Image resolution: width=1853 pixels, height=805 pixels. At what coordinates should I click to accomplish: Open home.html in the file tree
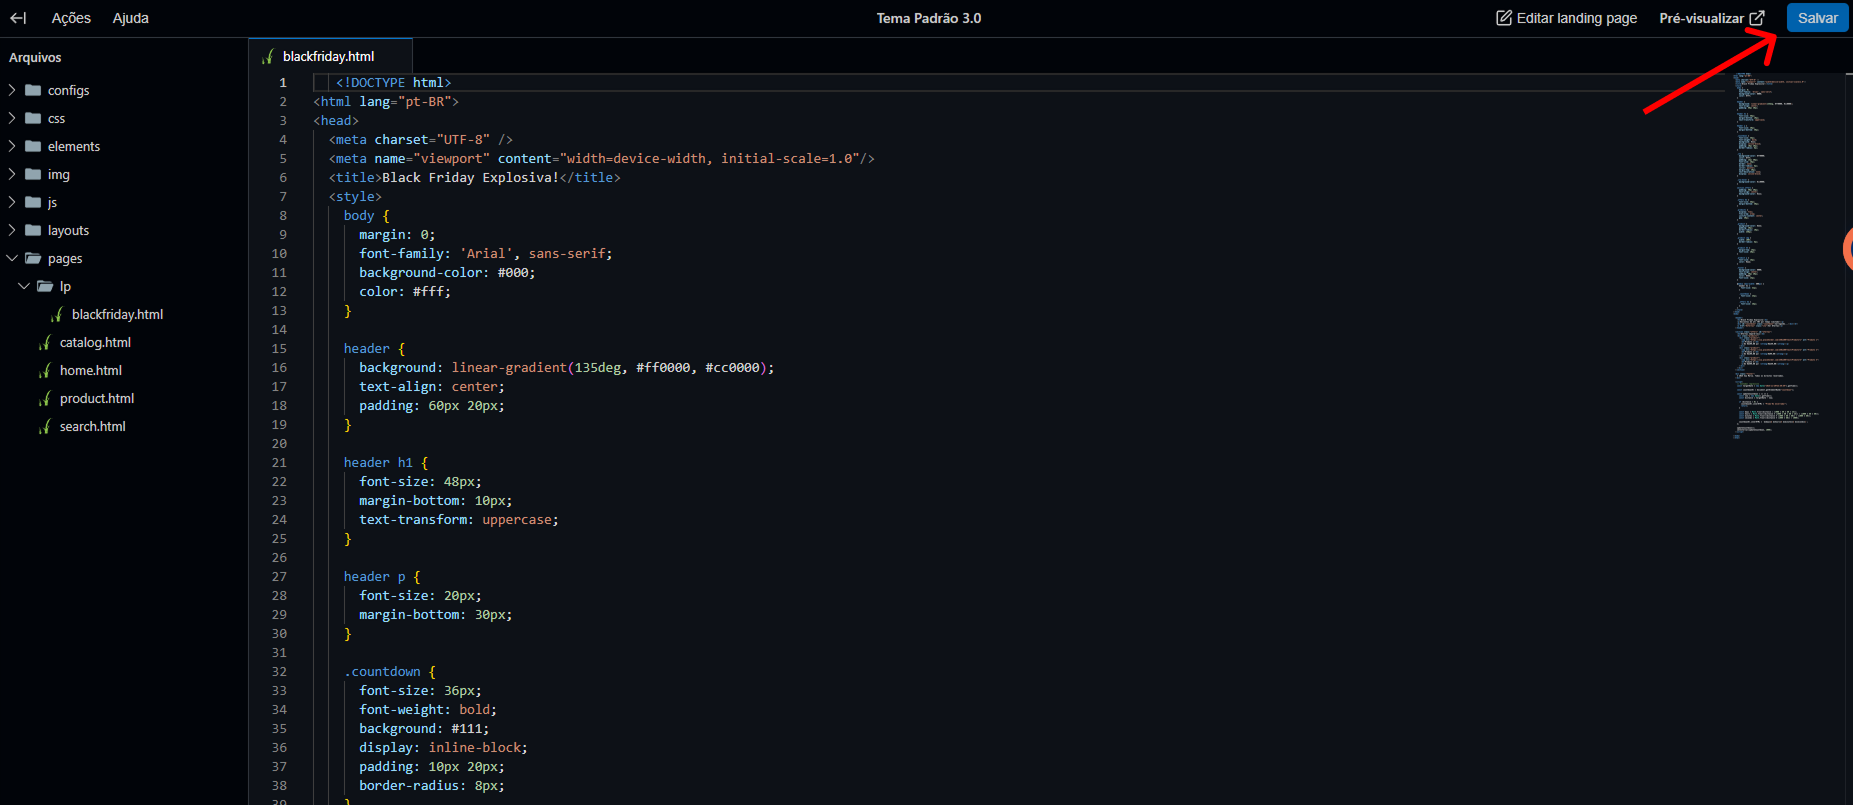coord(91,370)
